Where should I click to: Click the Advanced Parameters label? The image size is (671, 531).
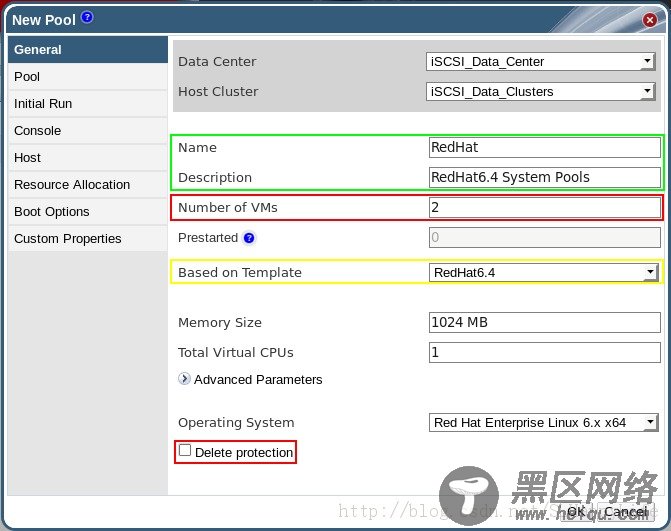[x=258, y=380]
